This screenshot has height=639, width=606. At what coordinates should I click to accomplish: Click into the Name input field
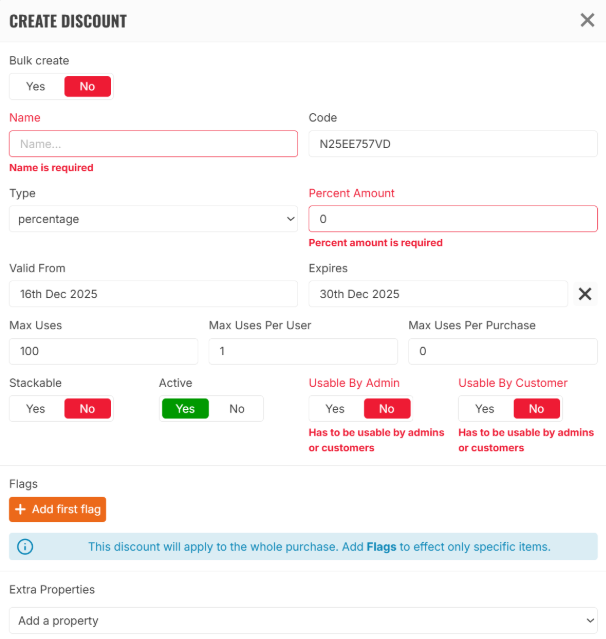click(153, 144)
